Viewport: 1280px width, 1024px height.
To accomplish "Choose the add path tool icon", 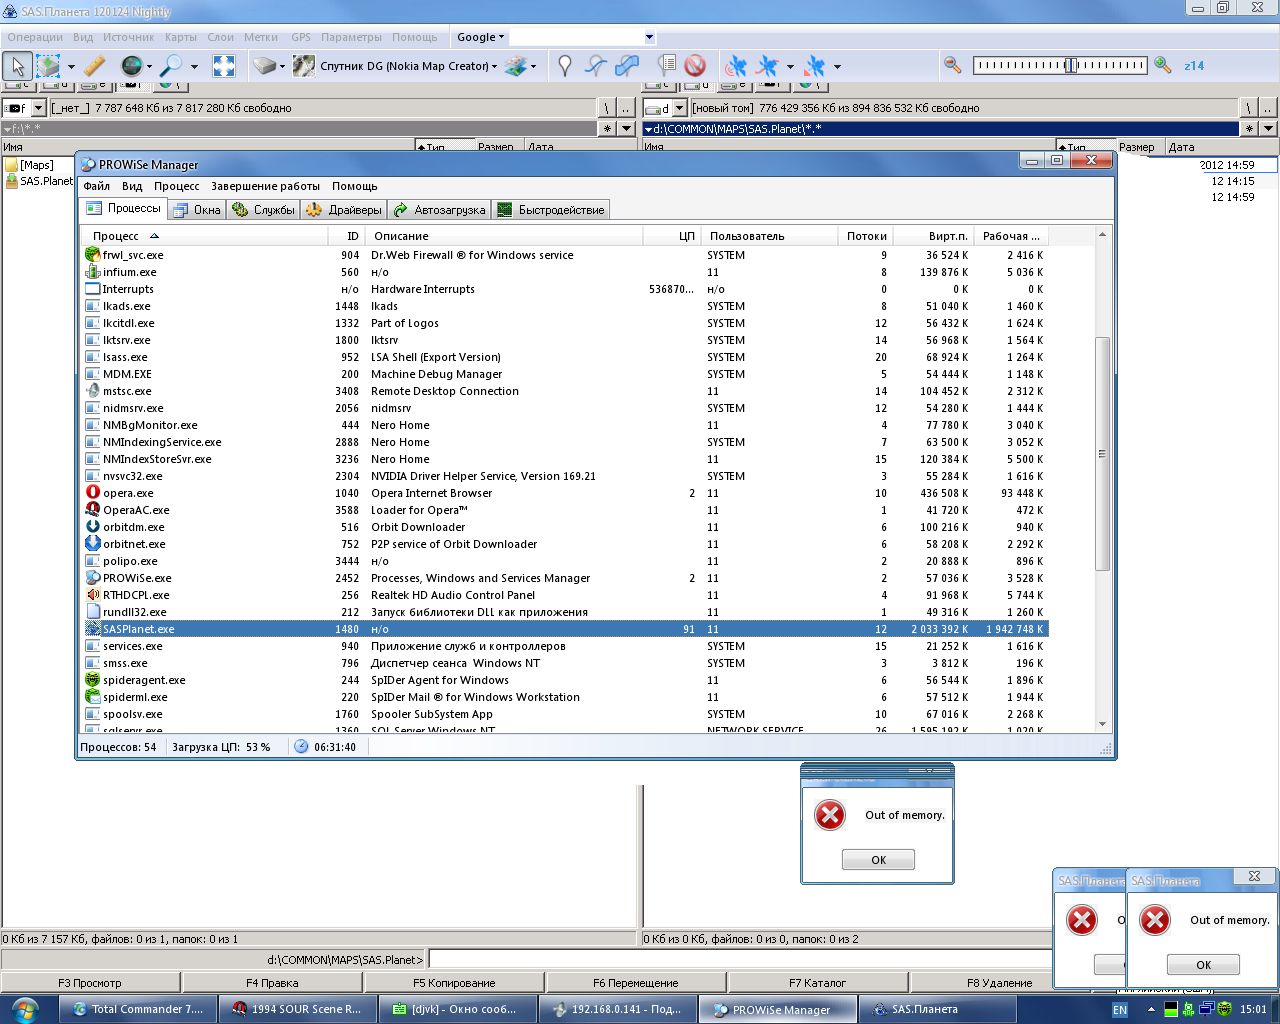I will (x=596, y=66).
